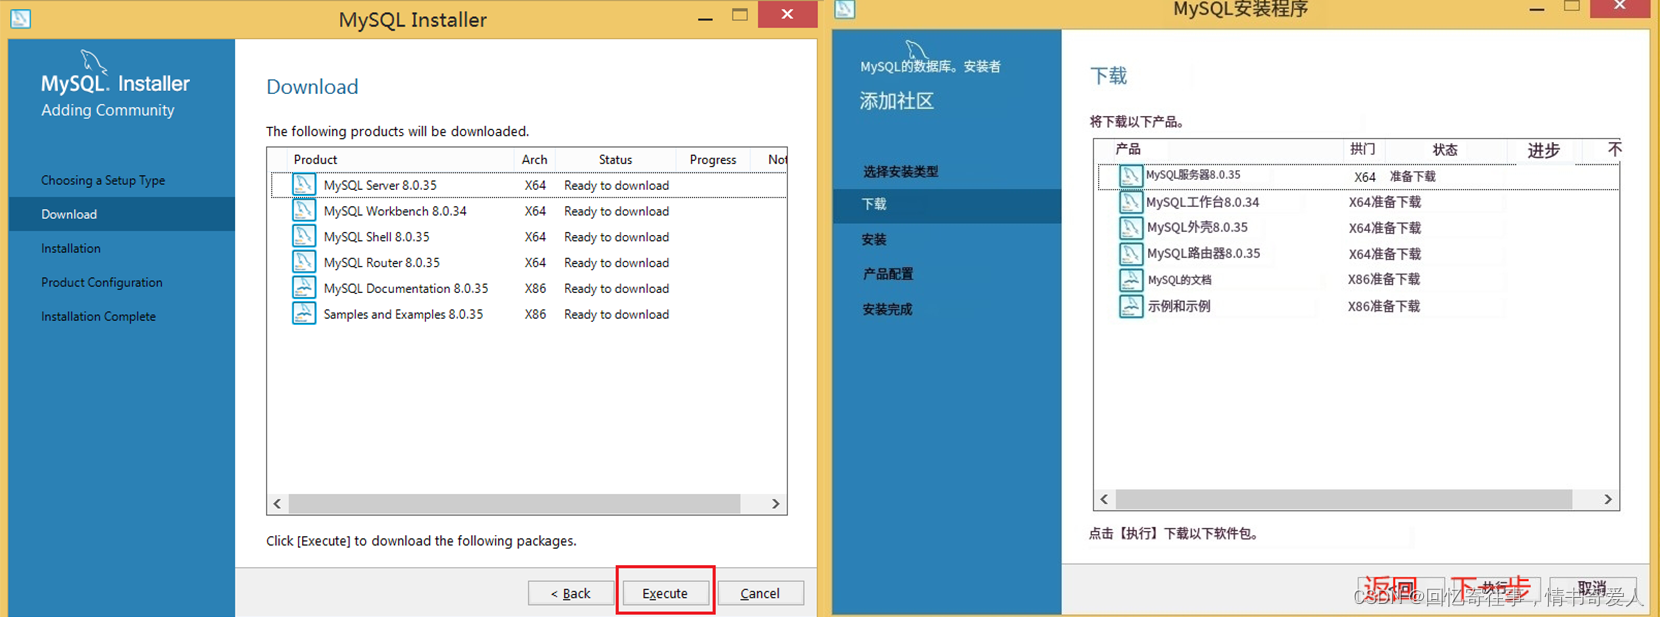This screenshot has width=1660, height=617.
Task: Select the Product Configuration step
Action: coord(102,282)
